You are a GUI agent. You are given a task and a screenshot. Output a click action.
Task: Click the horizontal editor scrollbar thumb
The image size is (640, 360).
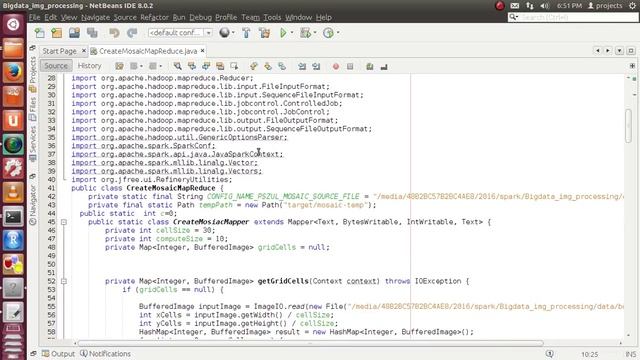point(310,343)
